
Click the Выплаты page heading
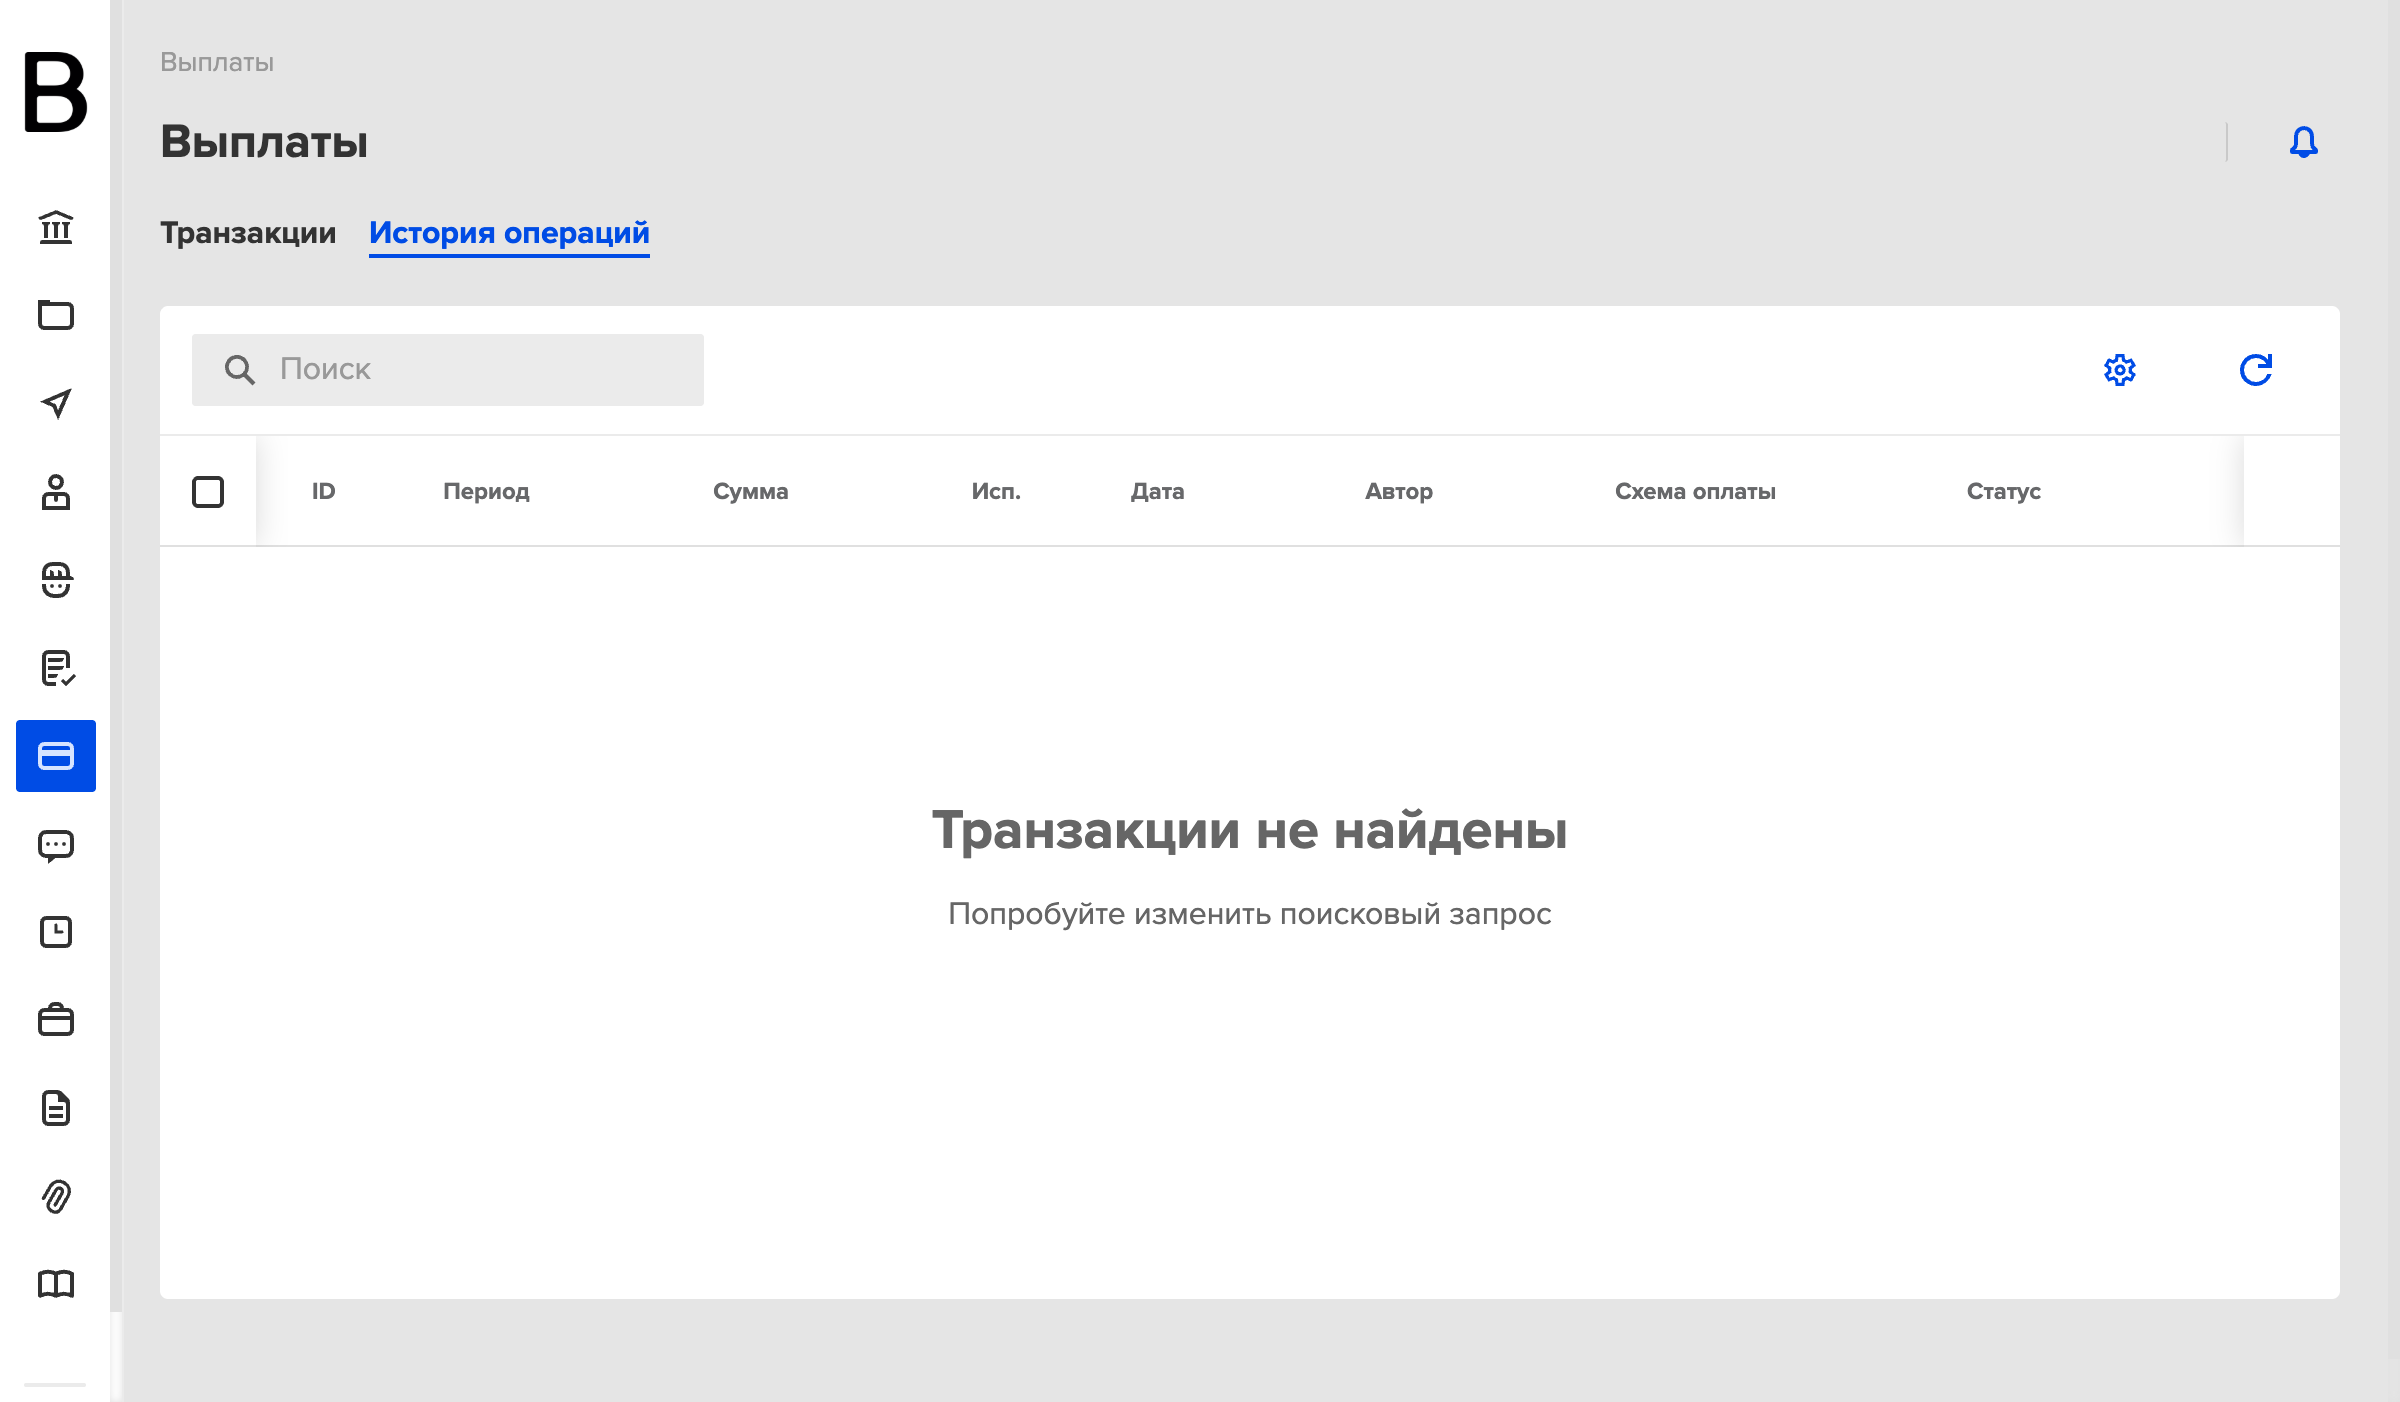[264, 142]
